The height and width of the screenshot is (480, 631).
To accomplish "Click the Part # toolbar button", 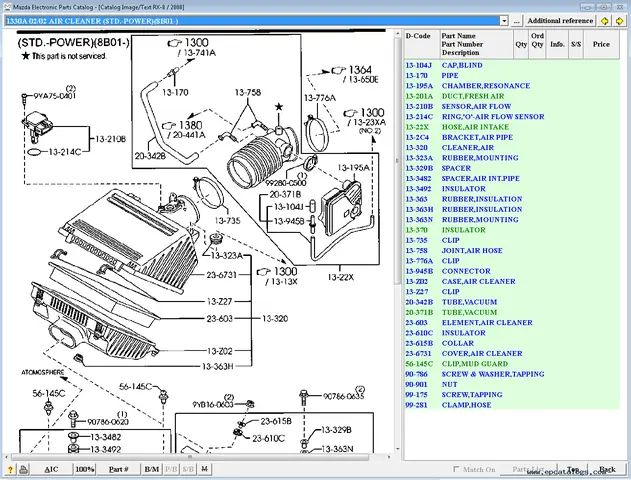I will 119,469.
